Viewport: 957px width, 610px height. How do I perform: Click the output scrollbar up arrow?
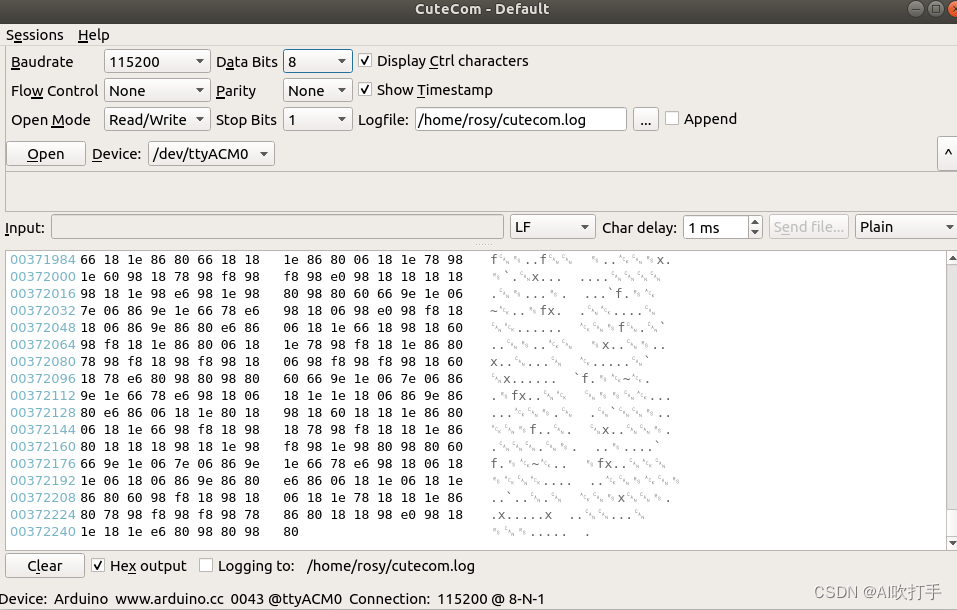952,258
